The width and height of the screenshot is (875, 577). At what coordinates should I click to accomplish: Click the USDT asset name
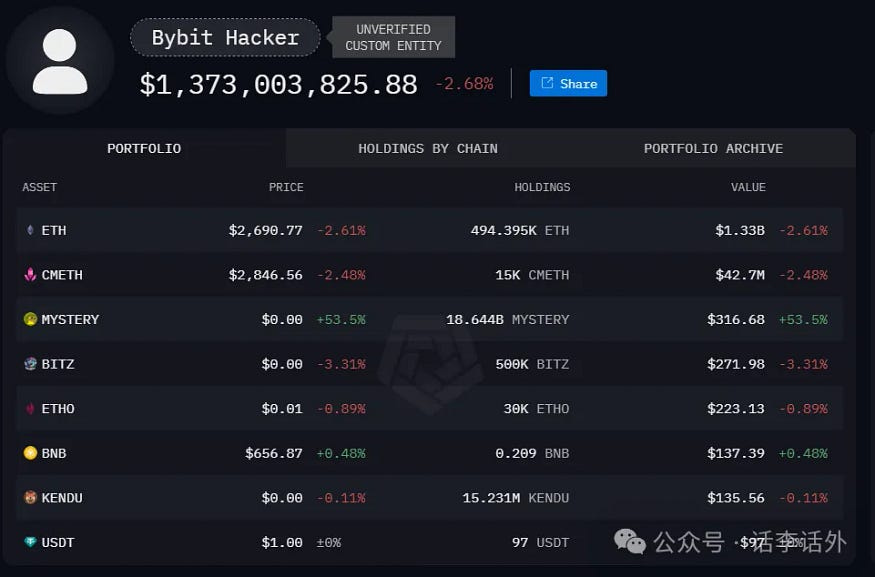pyautogui.click(x=58, y=542)
